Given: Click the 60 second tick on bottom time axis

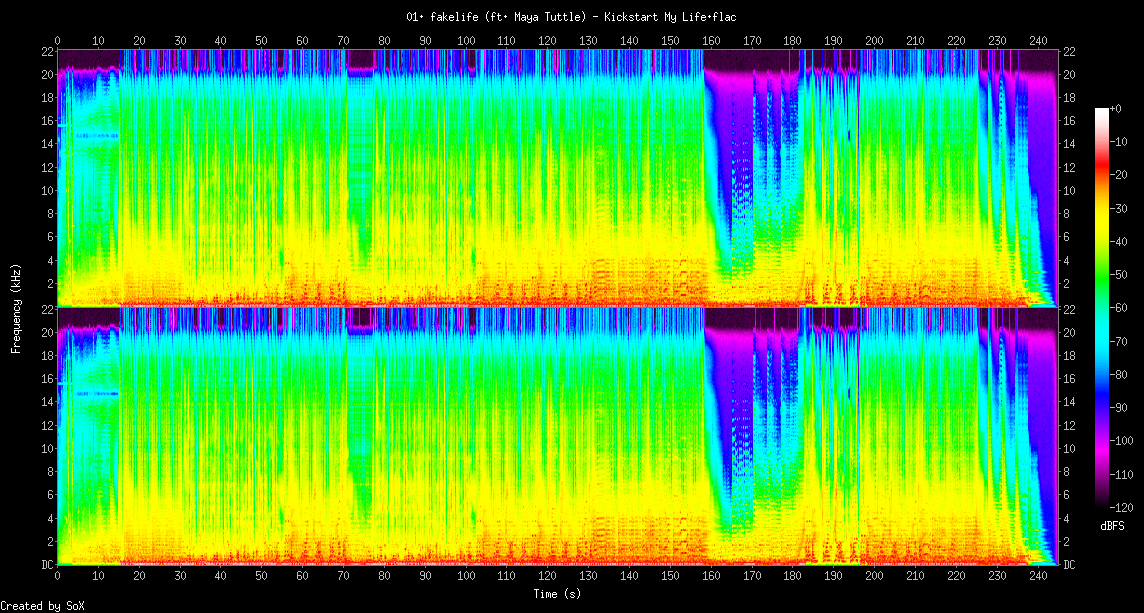Looking at the screenshot, I should 302,577.
